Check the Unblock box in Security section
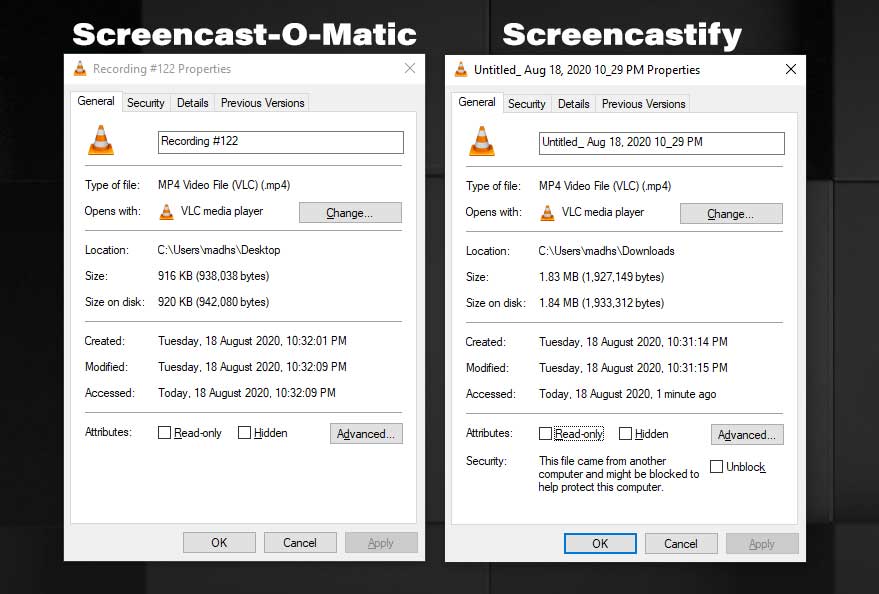 pos(716,466)
